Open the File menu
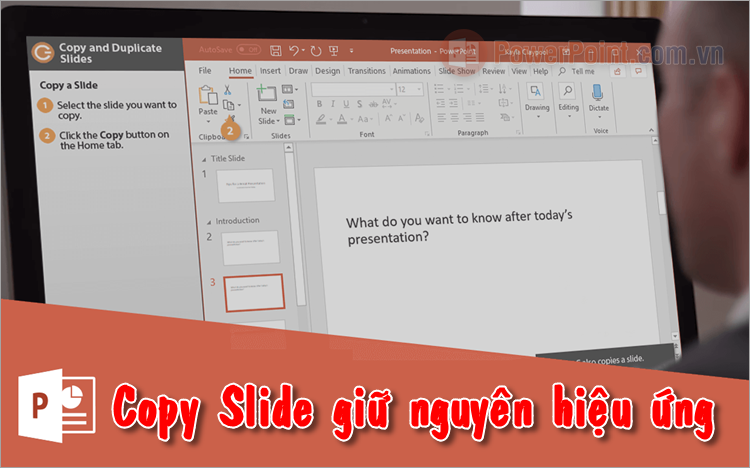 (205, 71)
